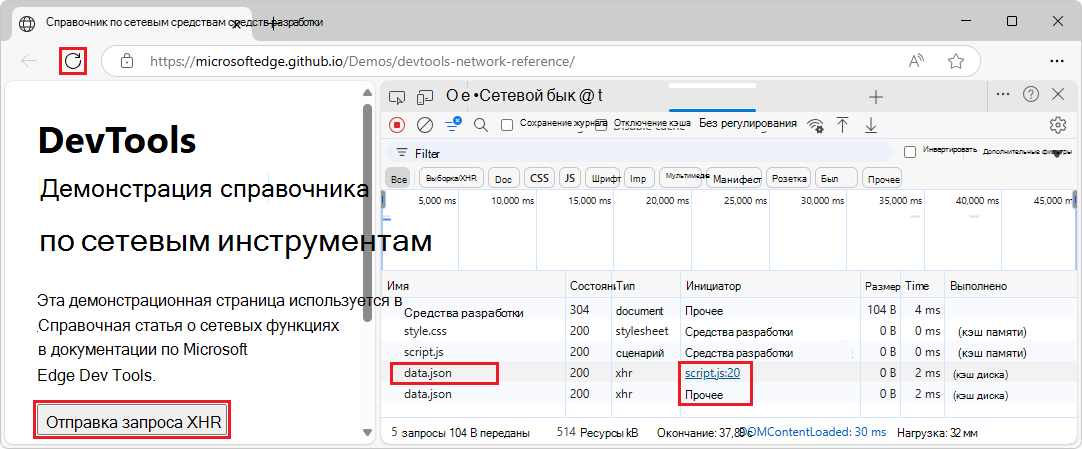Open the browser Settings and more menu

click(1056, 61)
